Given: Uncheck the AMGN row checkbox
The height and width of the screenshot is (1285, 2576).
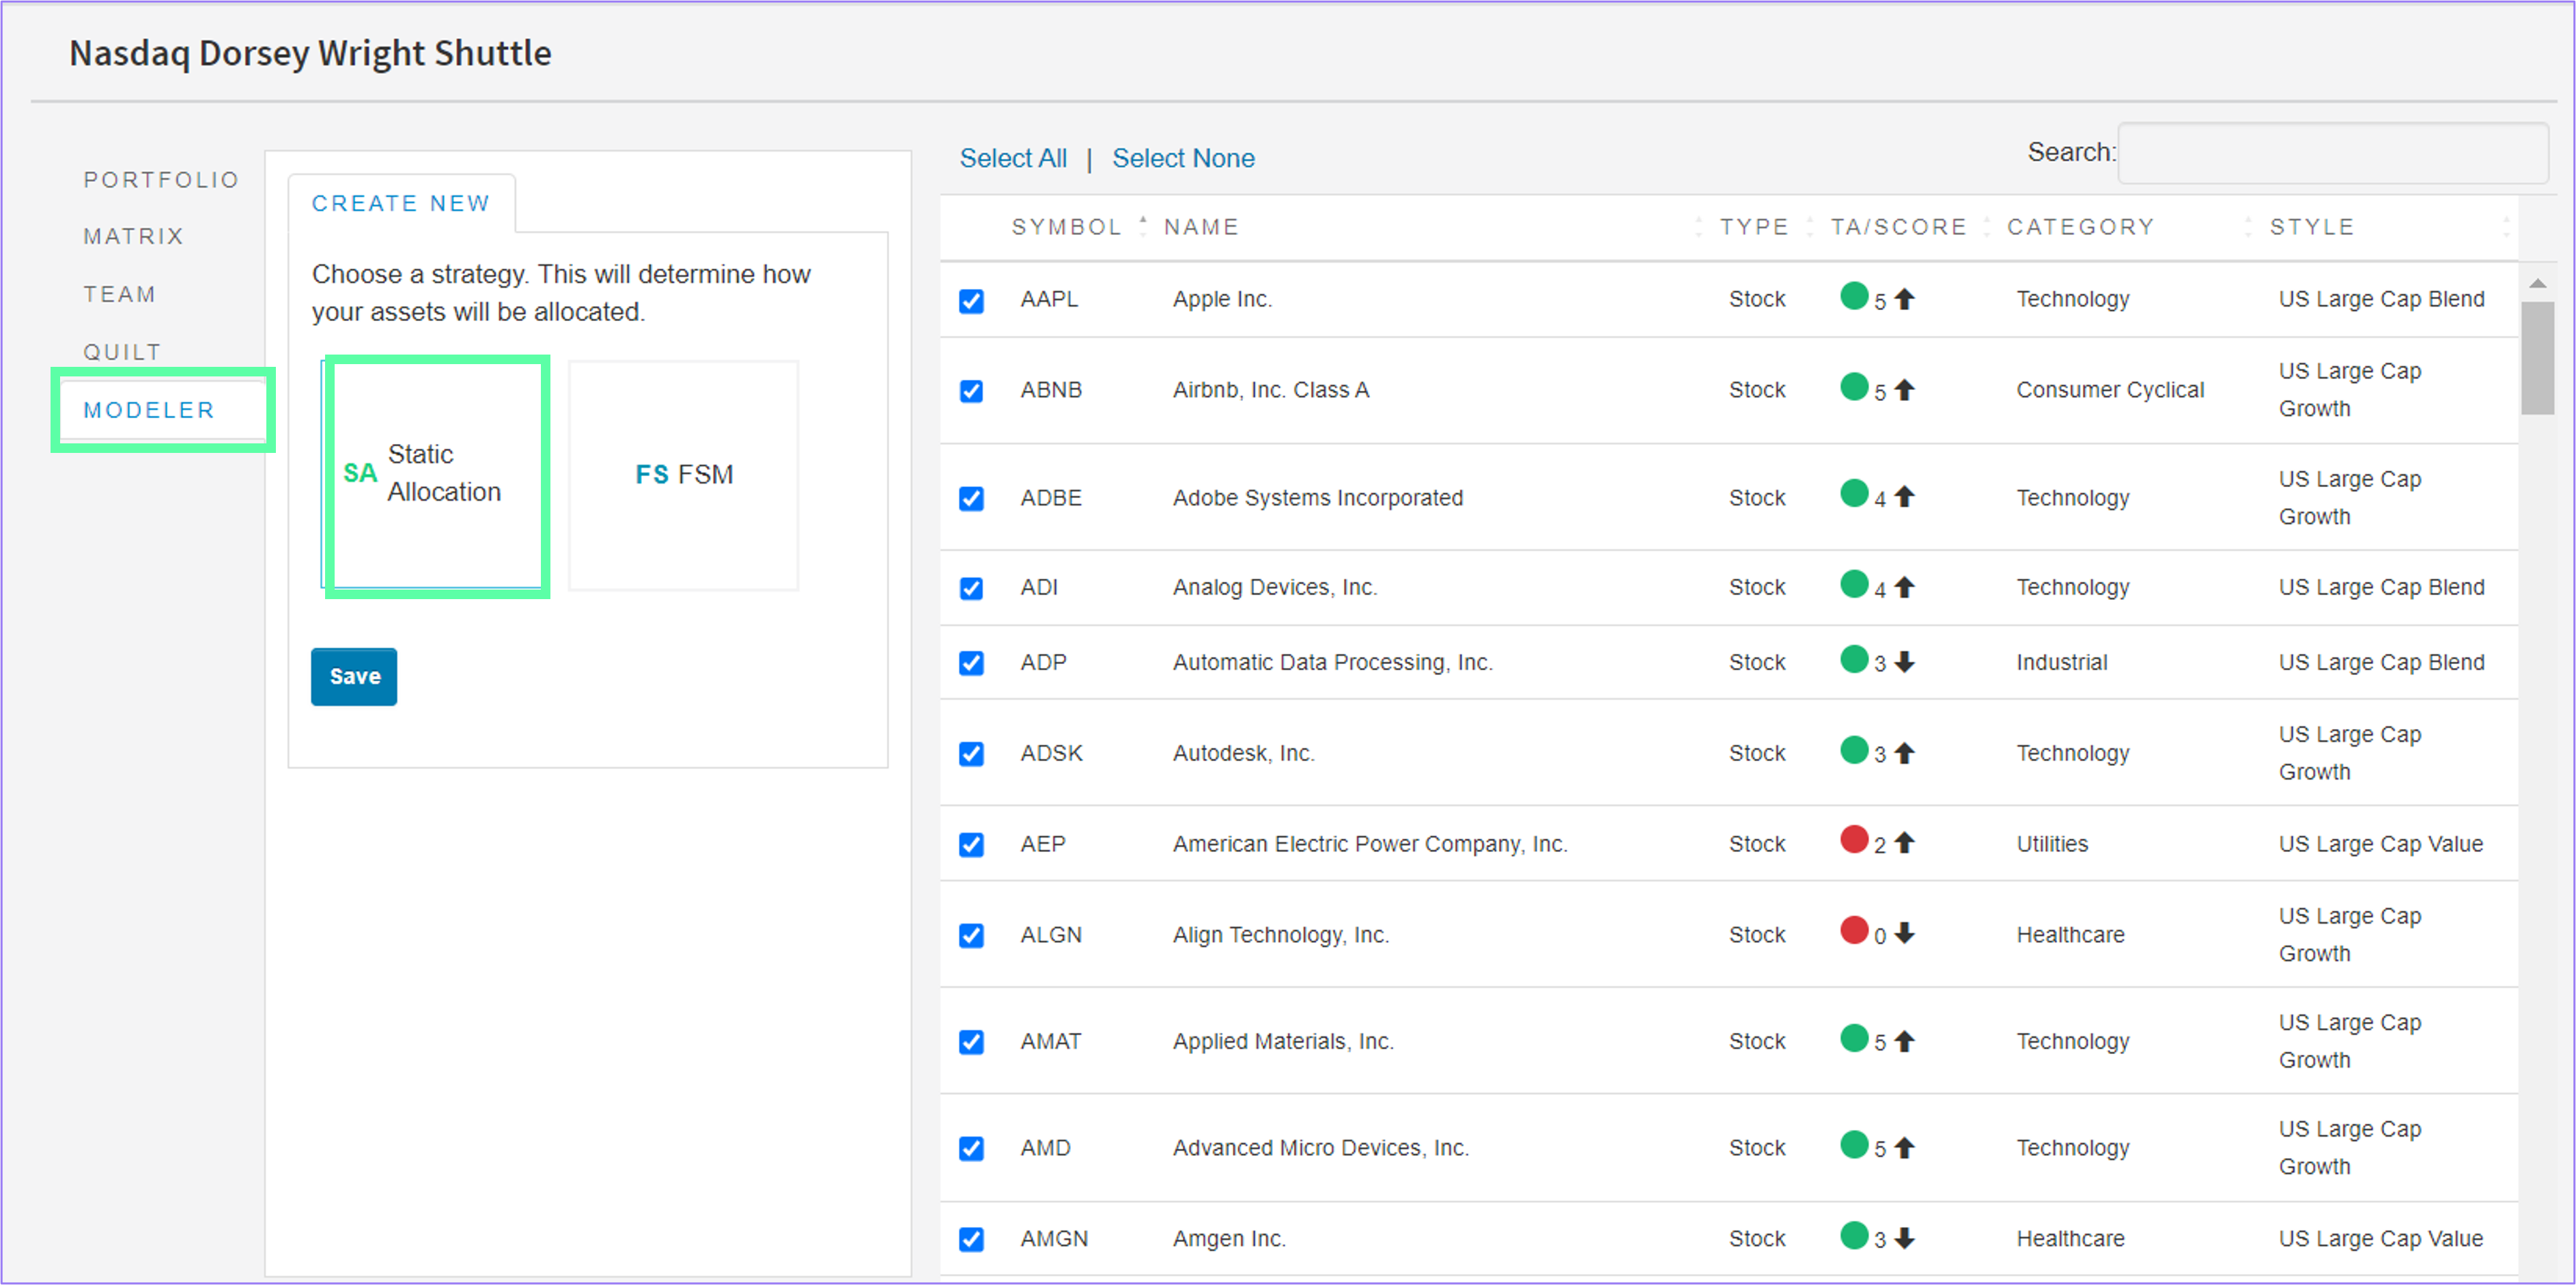Looking at the screenshot, I should [971, 1238].
